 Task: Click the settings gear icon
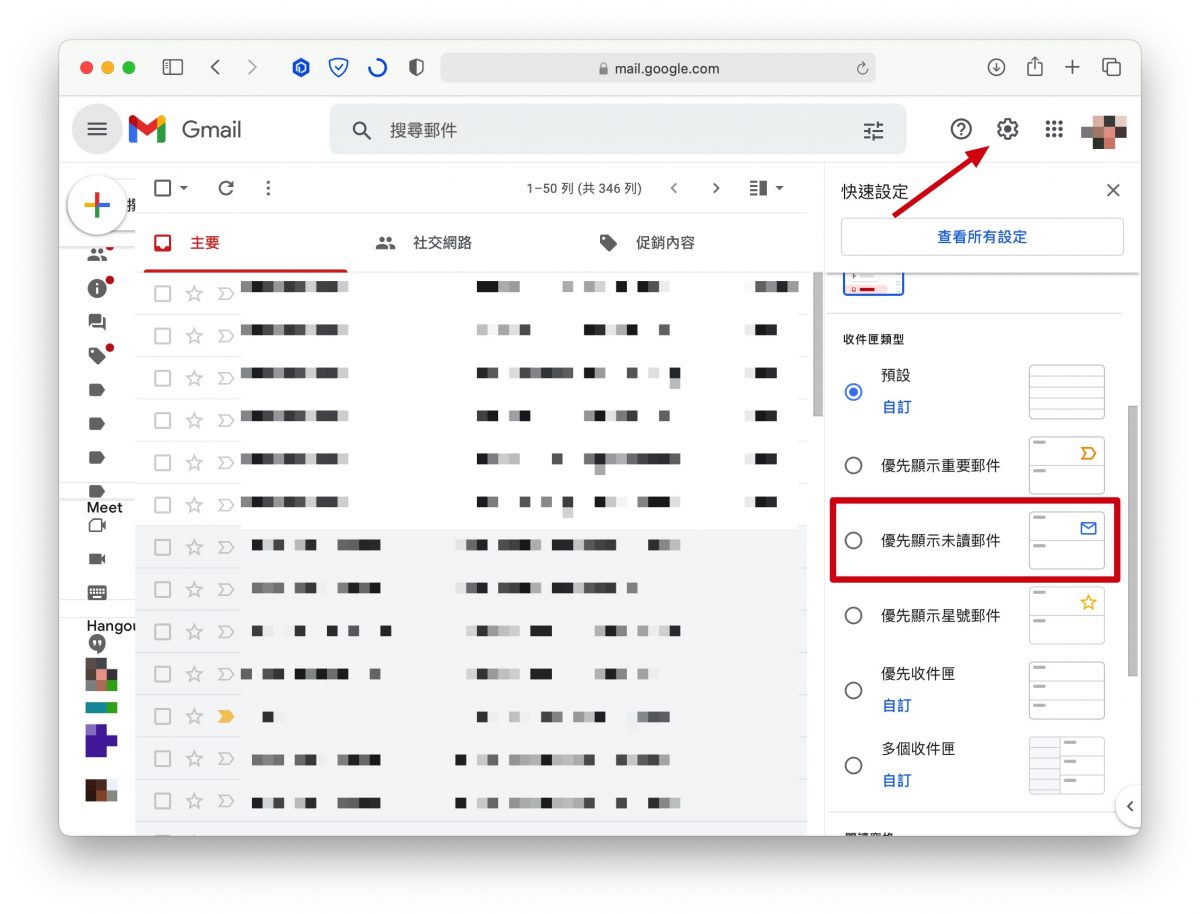[x=1007, y=129]
